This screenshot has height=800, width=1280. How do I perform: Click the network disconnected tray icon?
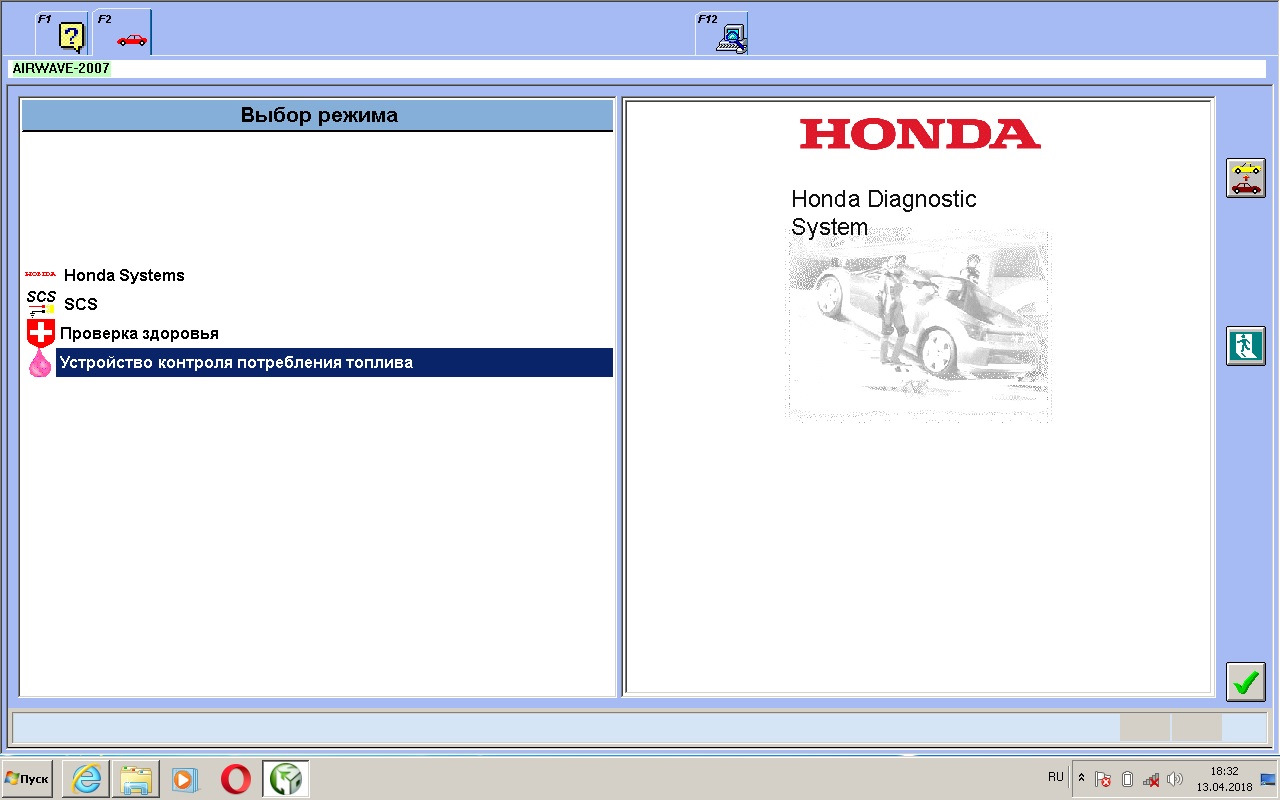(x=1151, y=779)
